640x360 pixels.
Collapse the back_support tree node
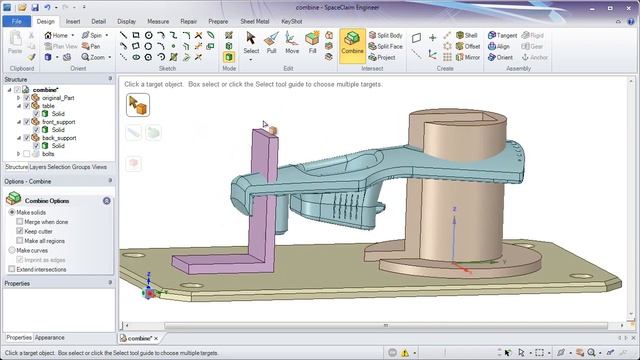(x=18, y=138)
